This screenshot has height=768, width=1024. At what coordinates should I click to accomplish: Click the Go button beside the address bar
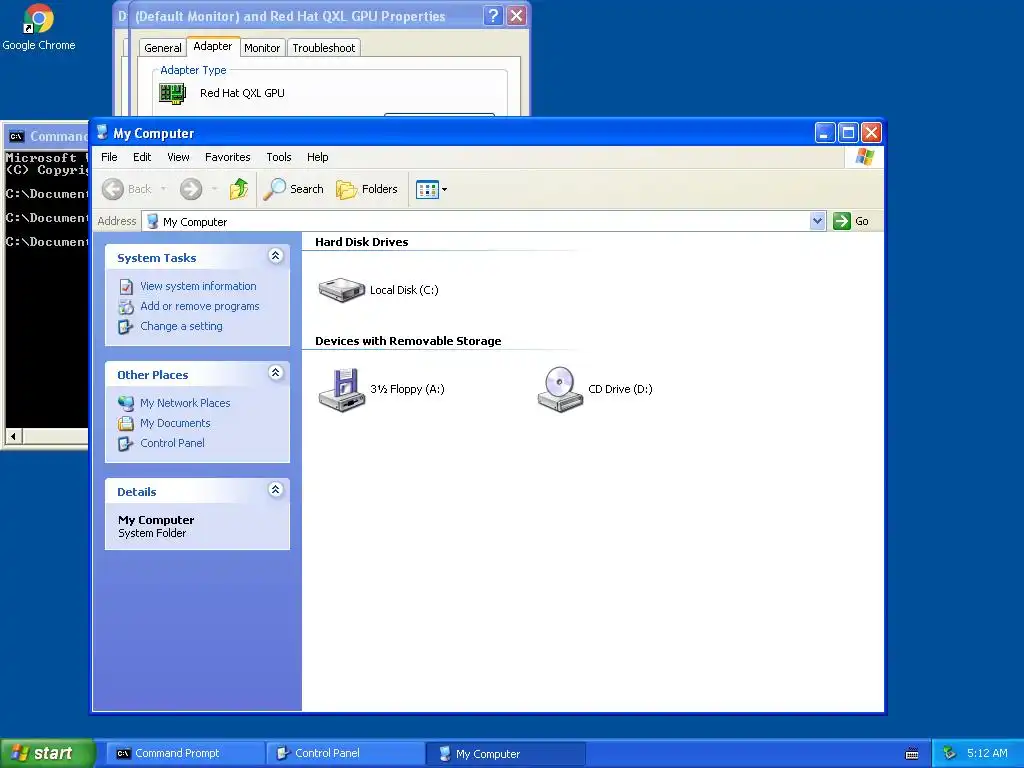coord(851,221)
